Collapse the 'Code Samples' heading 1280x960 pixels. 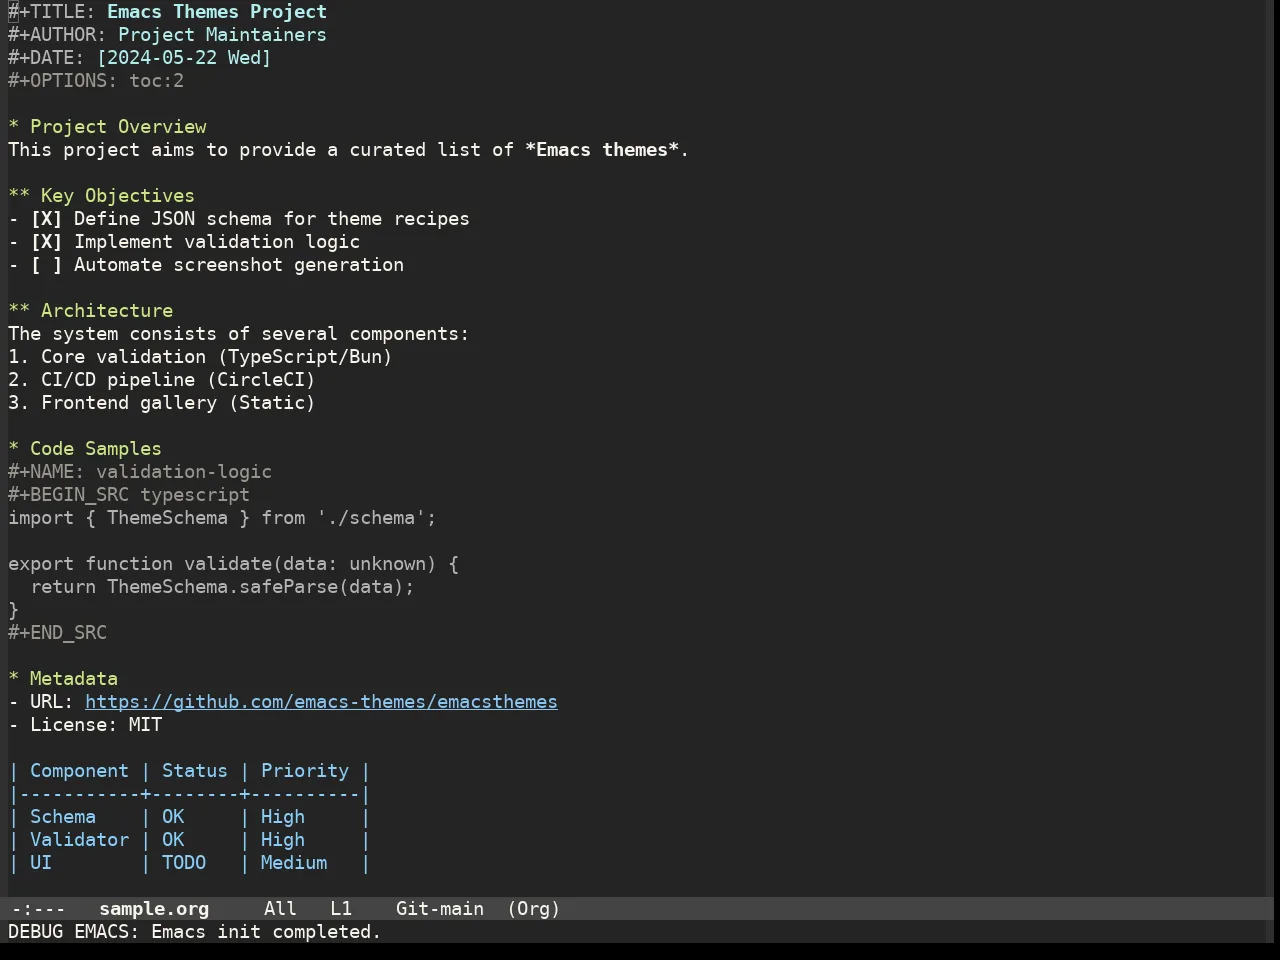[85, 449]
